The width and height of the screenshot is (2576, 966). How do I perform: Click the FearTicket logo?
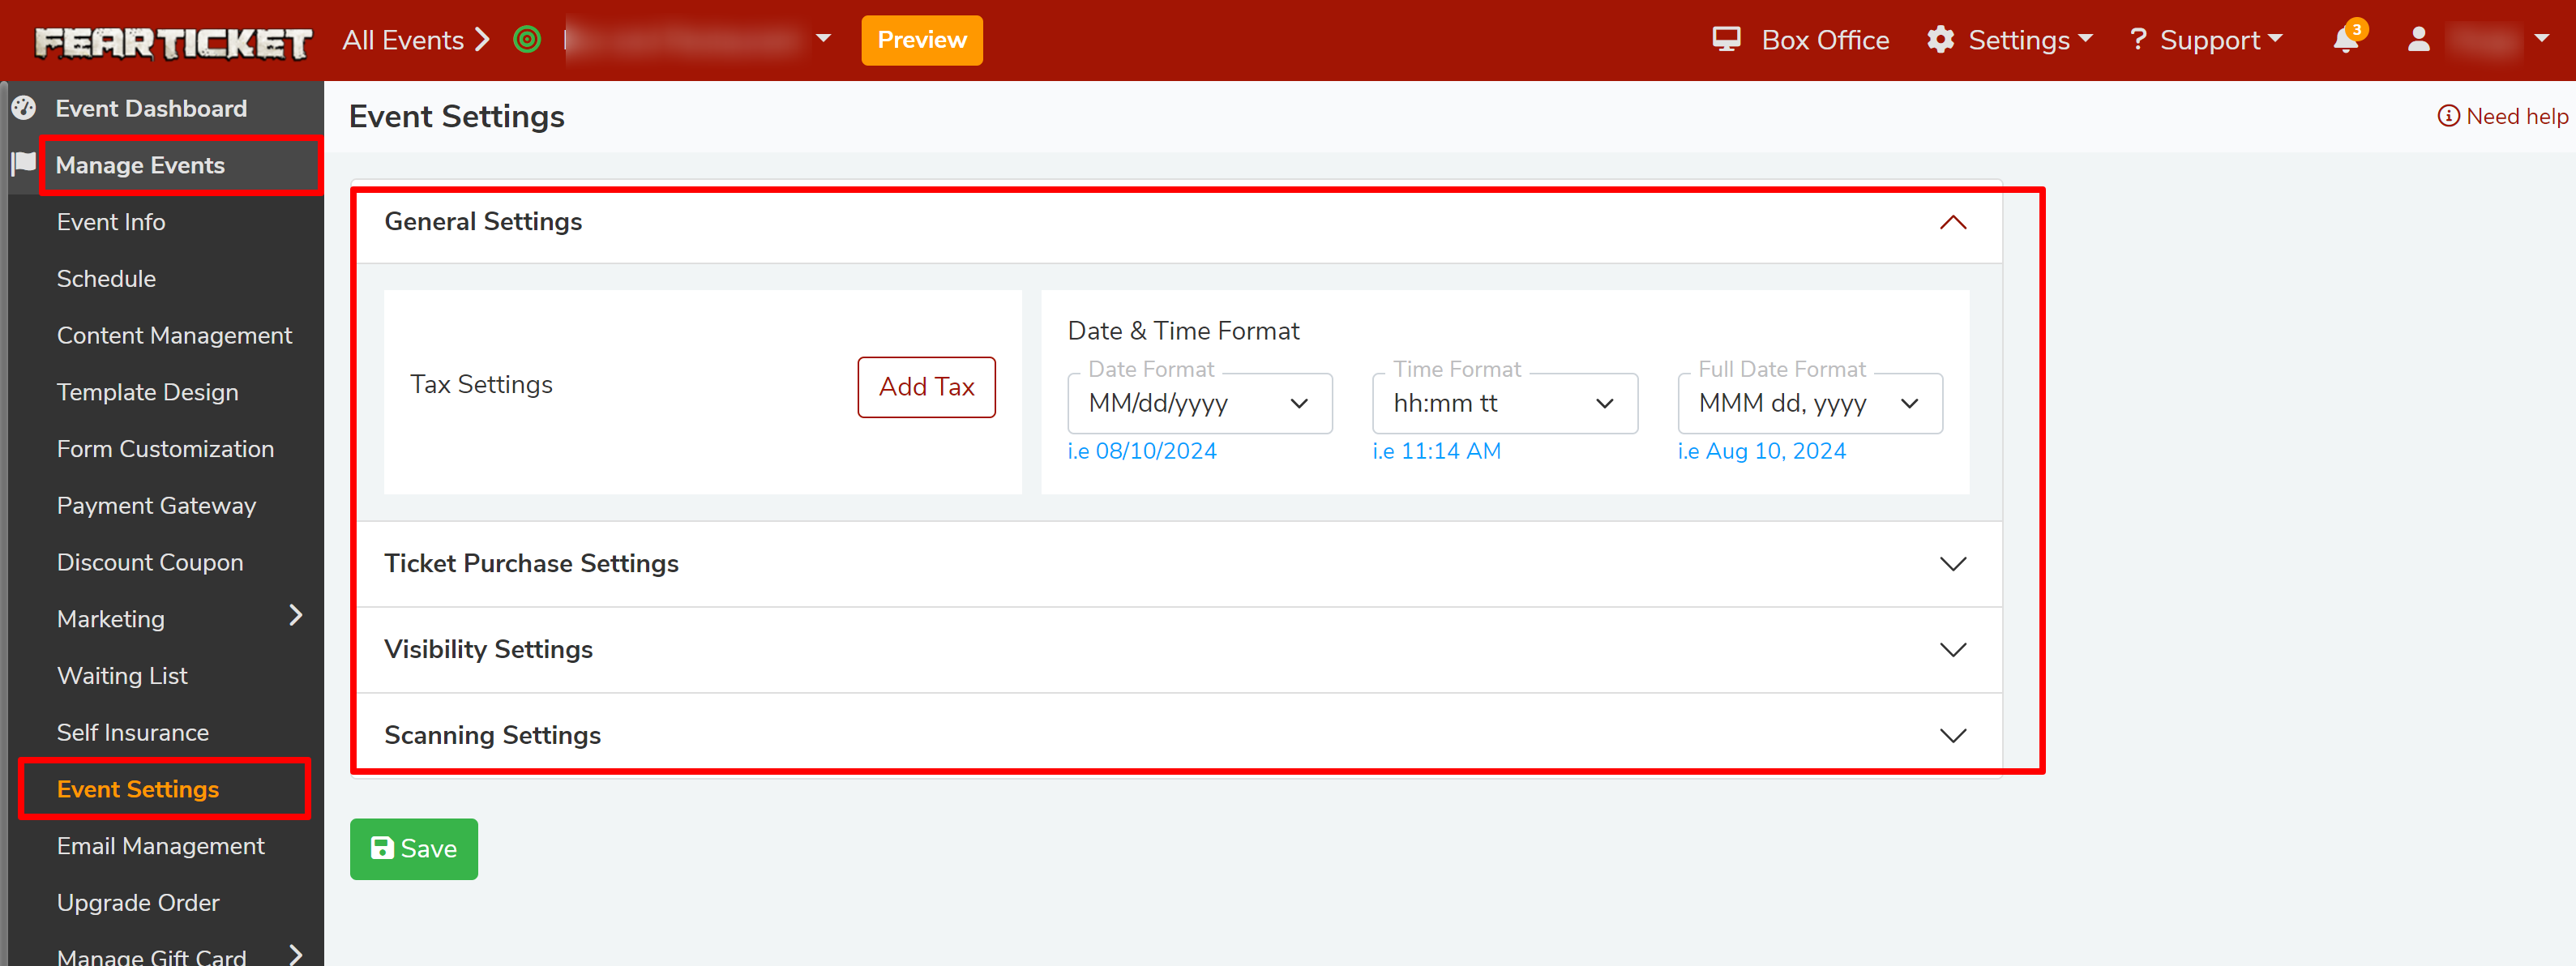coord(173,42)
